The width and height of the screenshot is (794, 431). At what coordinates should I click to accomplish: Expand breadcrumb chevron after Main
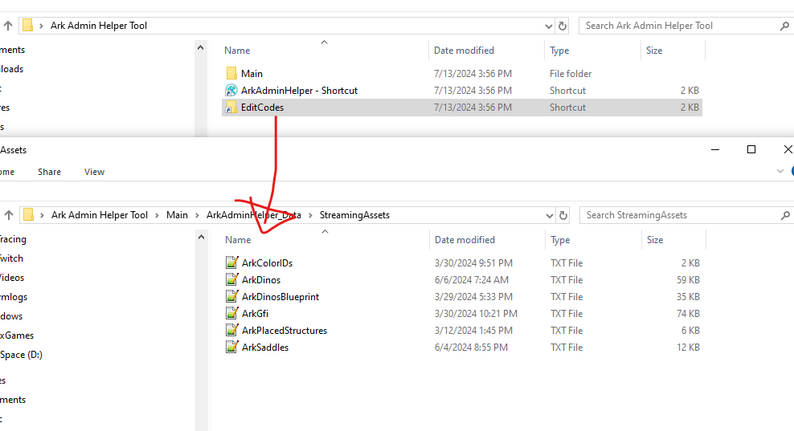(197, 215)
